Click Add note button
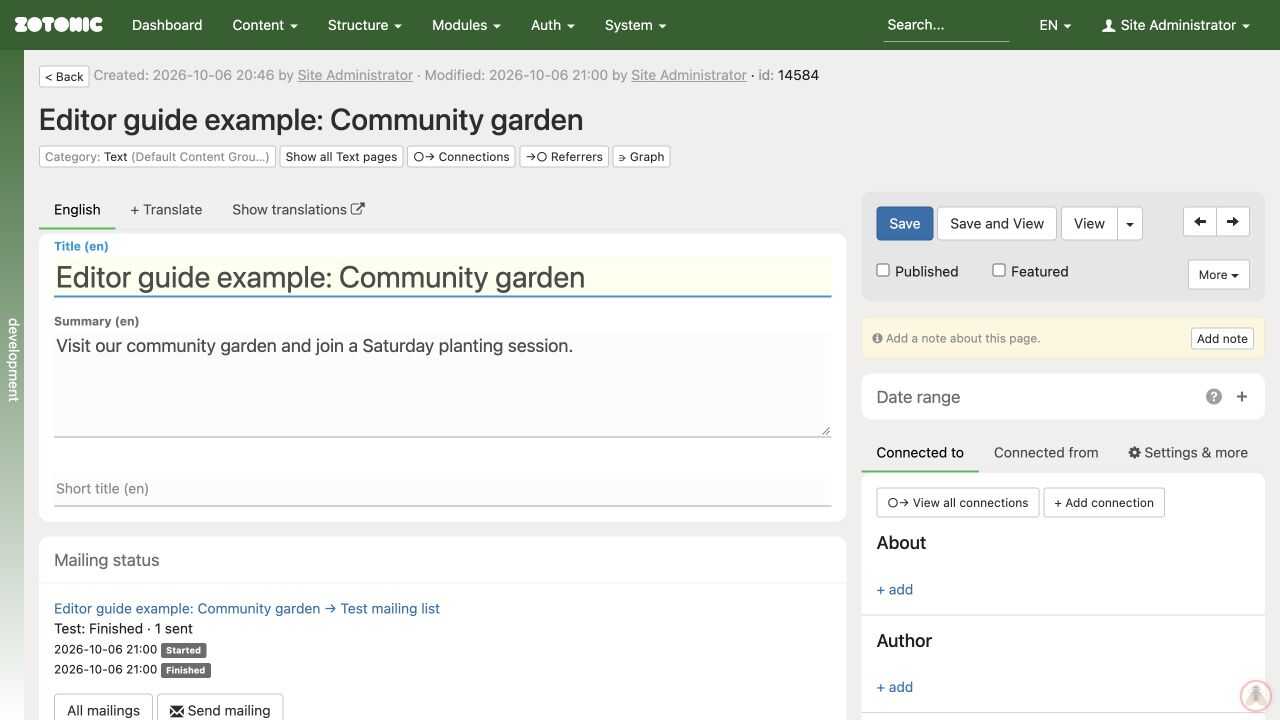1280x720 pixels. click(x=1222, y=339)
